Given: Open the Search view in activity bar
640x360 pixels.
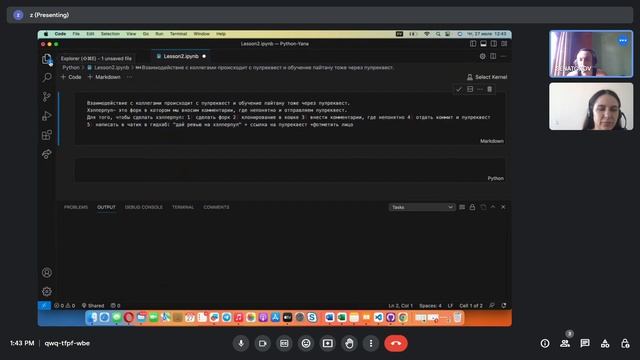Looking at the screenshot, I should [x=47, y=78].
